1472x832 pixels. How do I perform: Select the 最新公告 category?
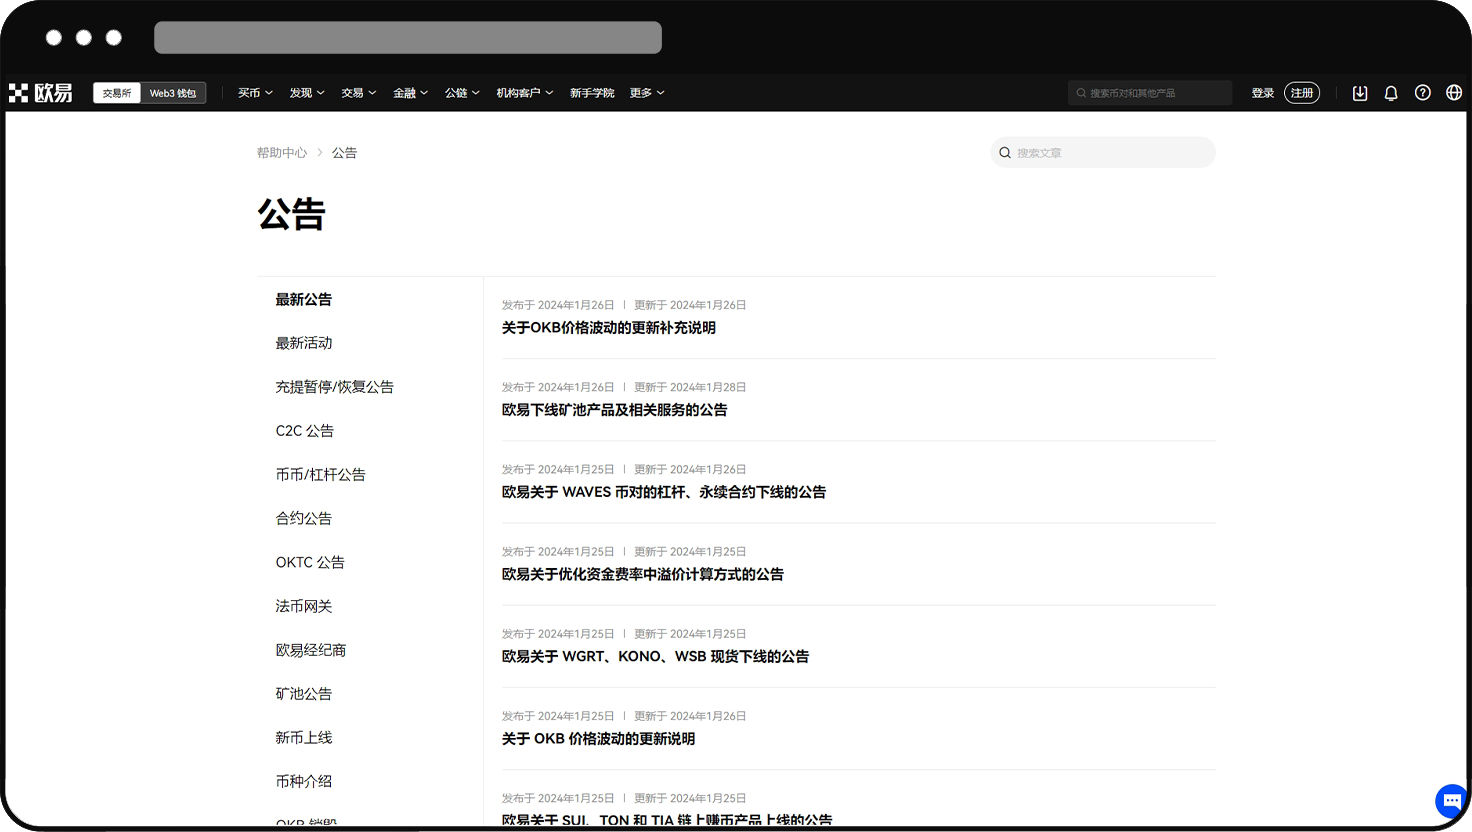tap(303, 299)
